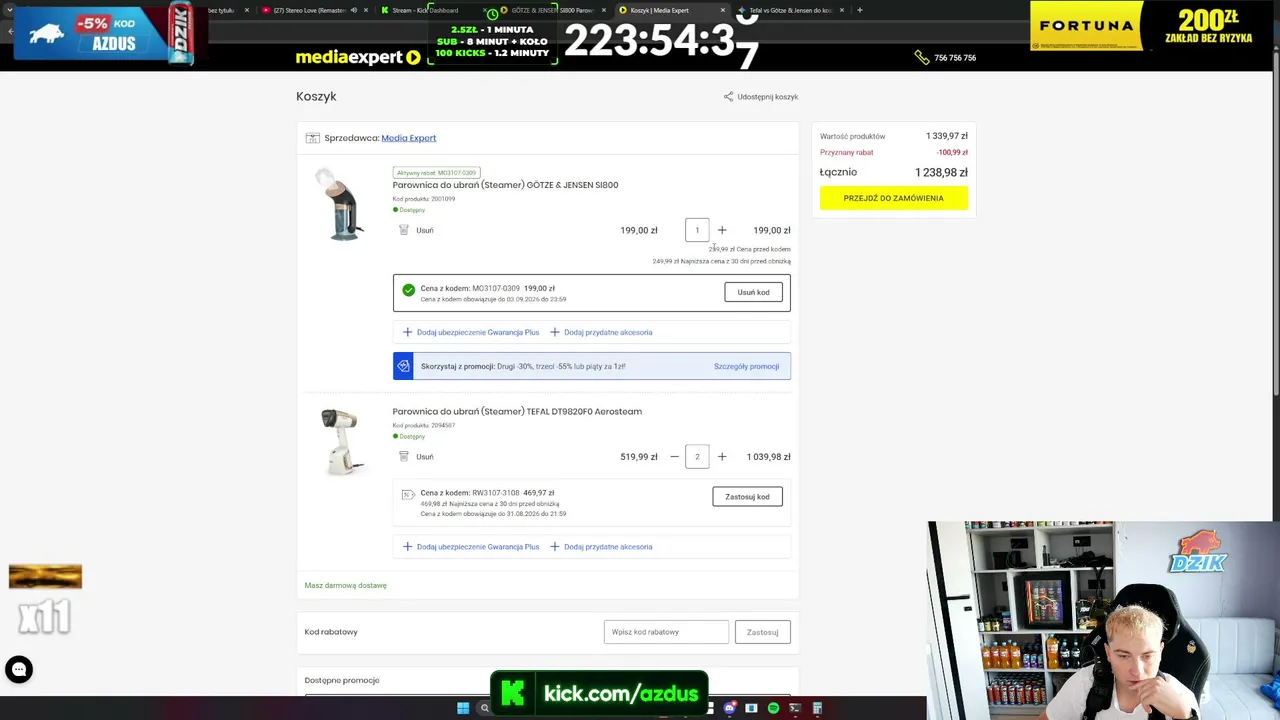The width and height of the screenshot is (1280, 720).
Task: Click the seller store icon beside Sprzedawca
Action: (313, 138)
